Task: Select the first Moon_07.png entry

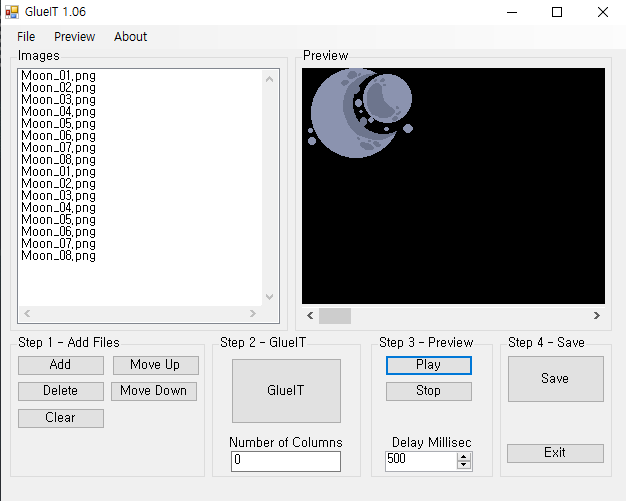Action: pos(58,147)
